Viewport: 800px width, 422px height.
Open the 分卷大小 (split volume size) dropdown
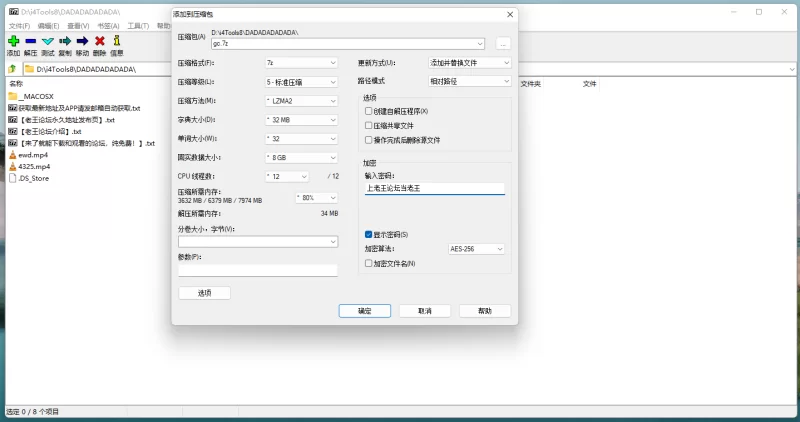pyautogui.click(x=258, y=241)
